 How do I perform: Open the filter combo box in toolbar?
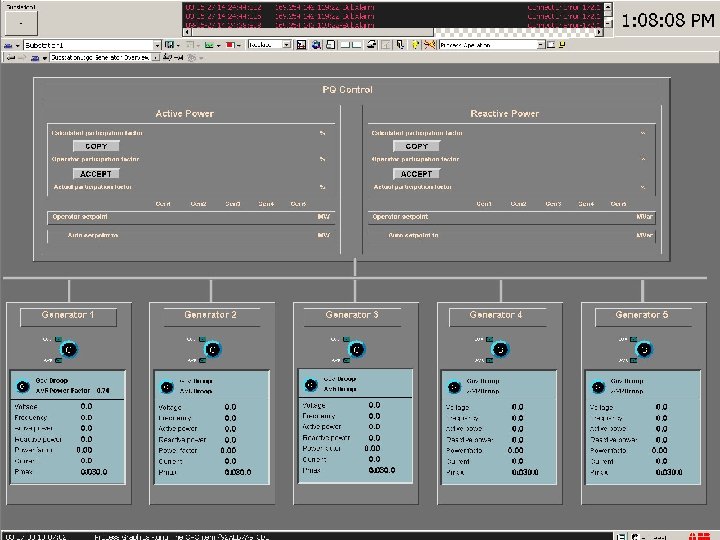click(270, 45)
